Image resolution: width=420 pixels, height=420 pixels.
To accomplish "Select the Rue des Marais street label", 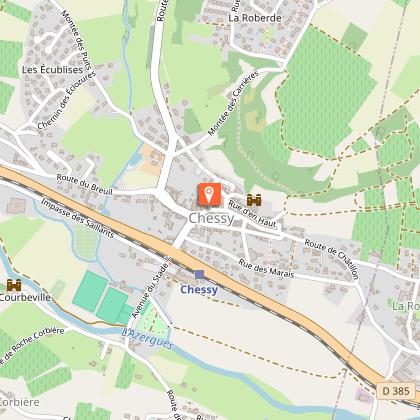I will pos(266,269).
